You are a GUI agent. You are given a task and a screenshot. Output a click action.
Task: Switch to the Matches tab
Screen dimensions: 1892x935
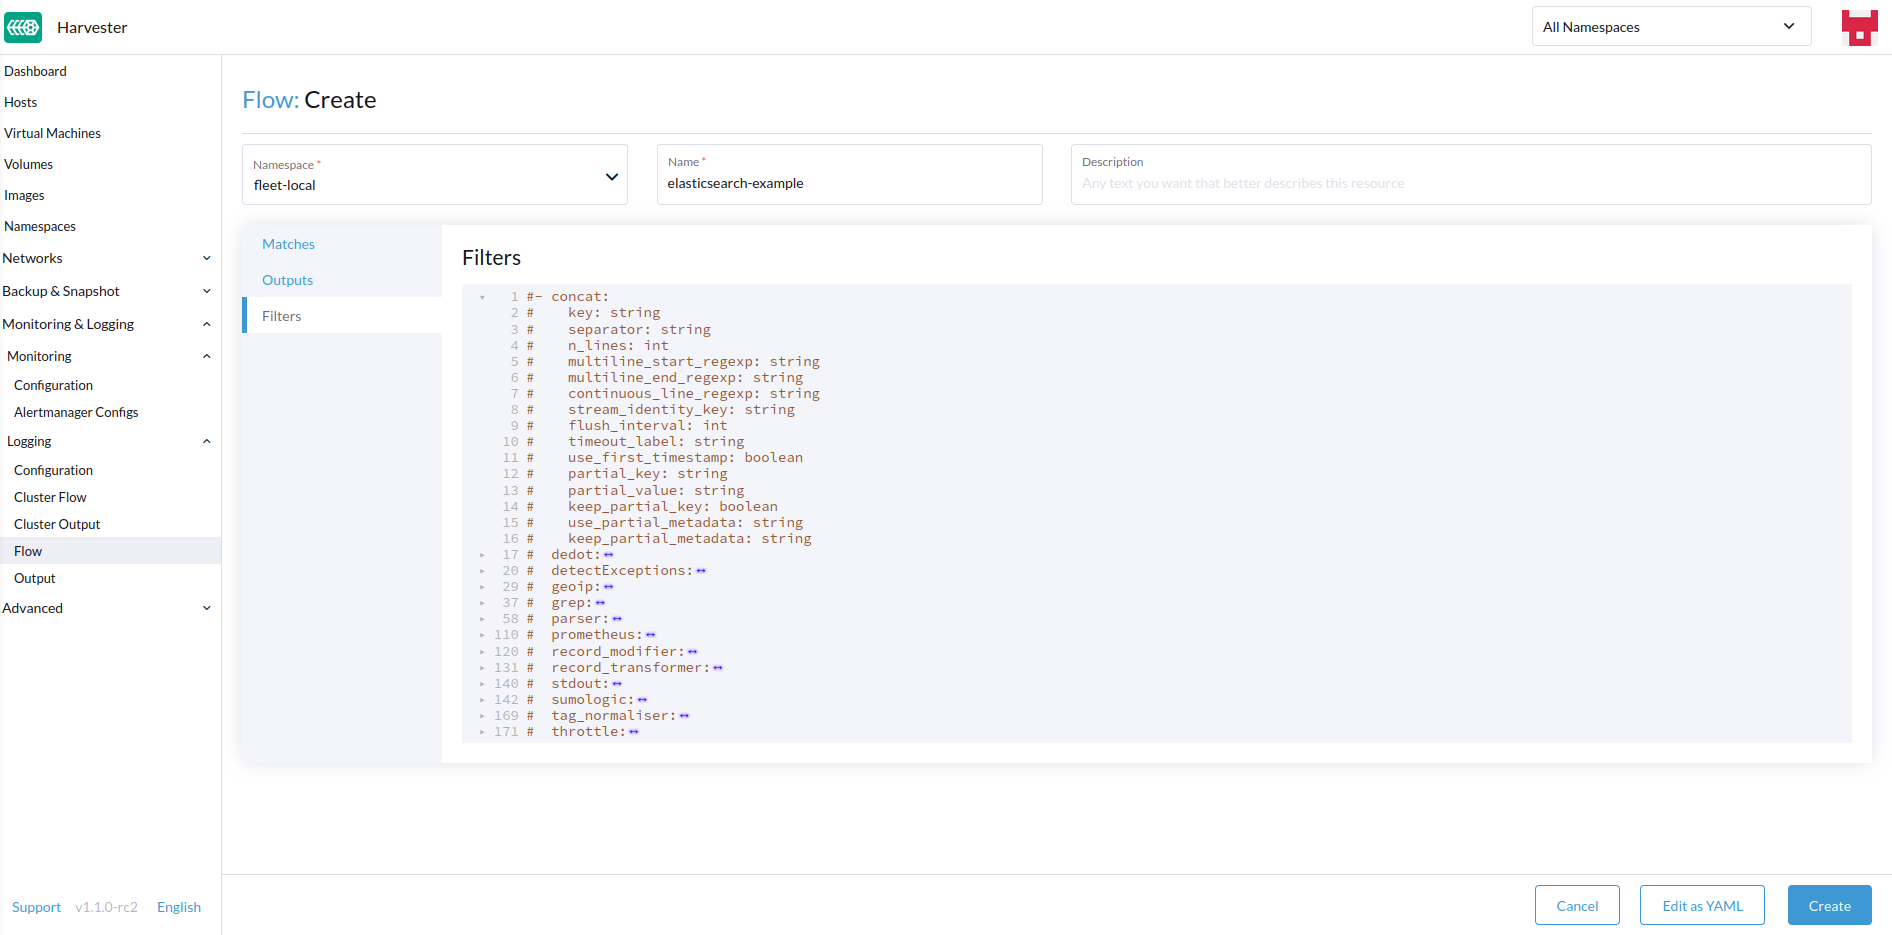pos(288,243)
